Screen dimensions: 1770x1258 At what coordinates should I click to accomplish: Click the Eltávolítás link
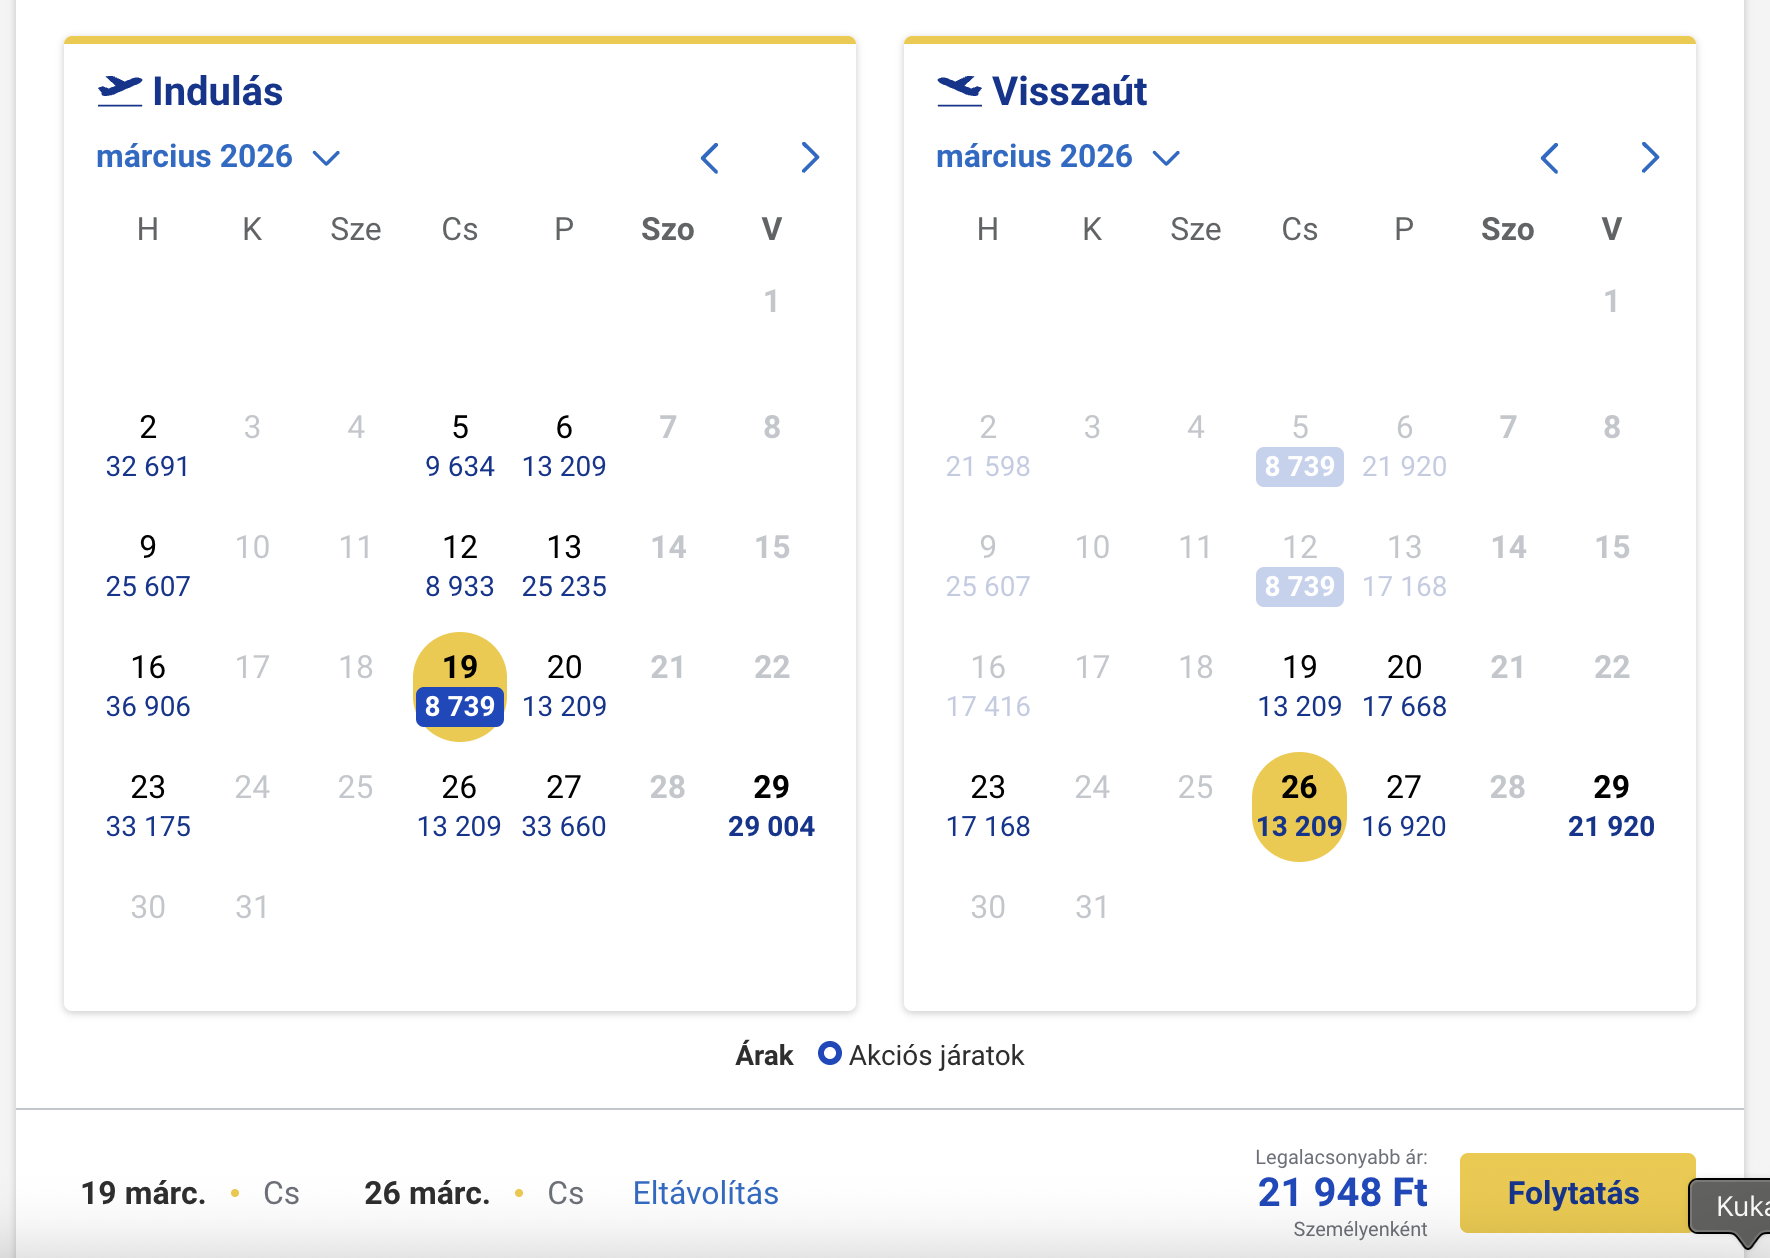(x=705, y=1193)
